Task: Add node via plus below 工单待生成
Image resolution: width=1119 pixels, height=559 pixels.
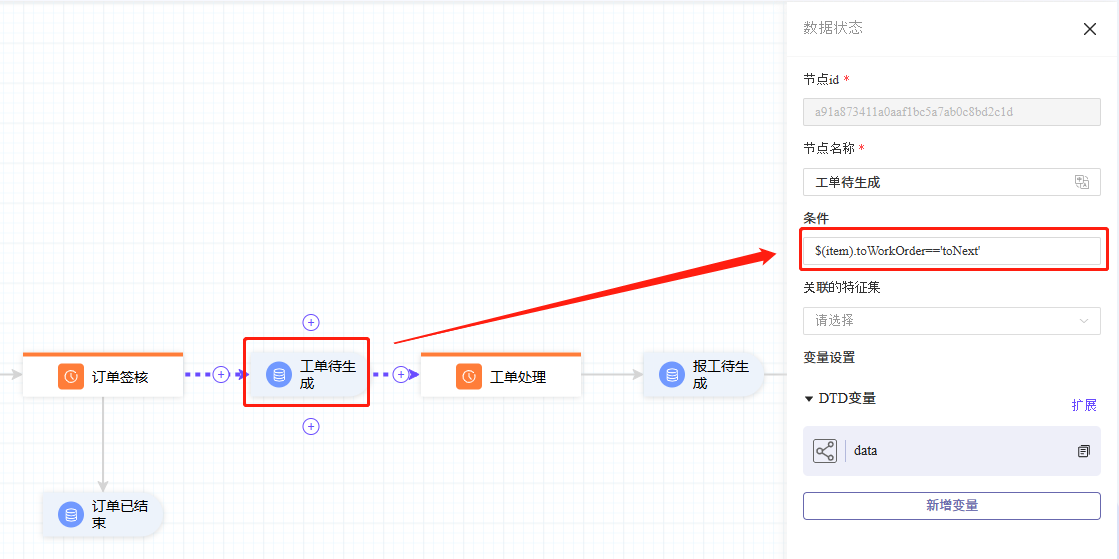Action: [x=310, y=426]
